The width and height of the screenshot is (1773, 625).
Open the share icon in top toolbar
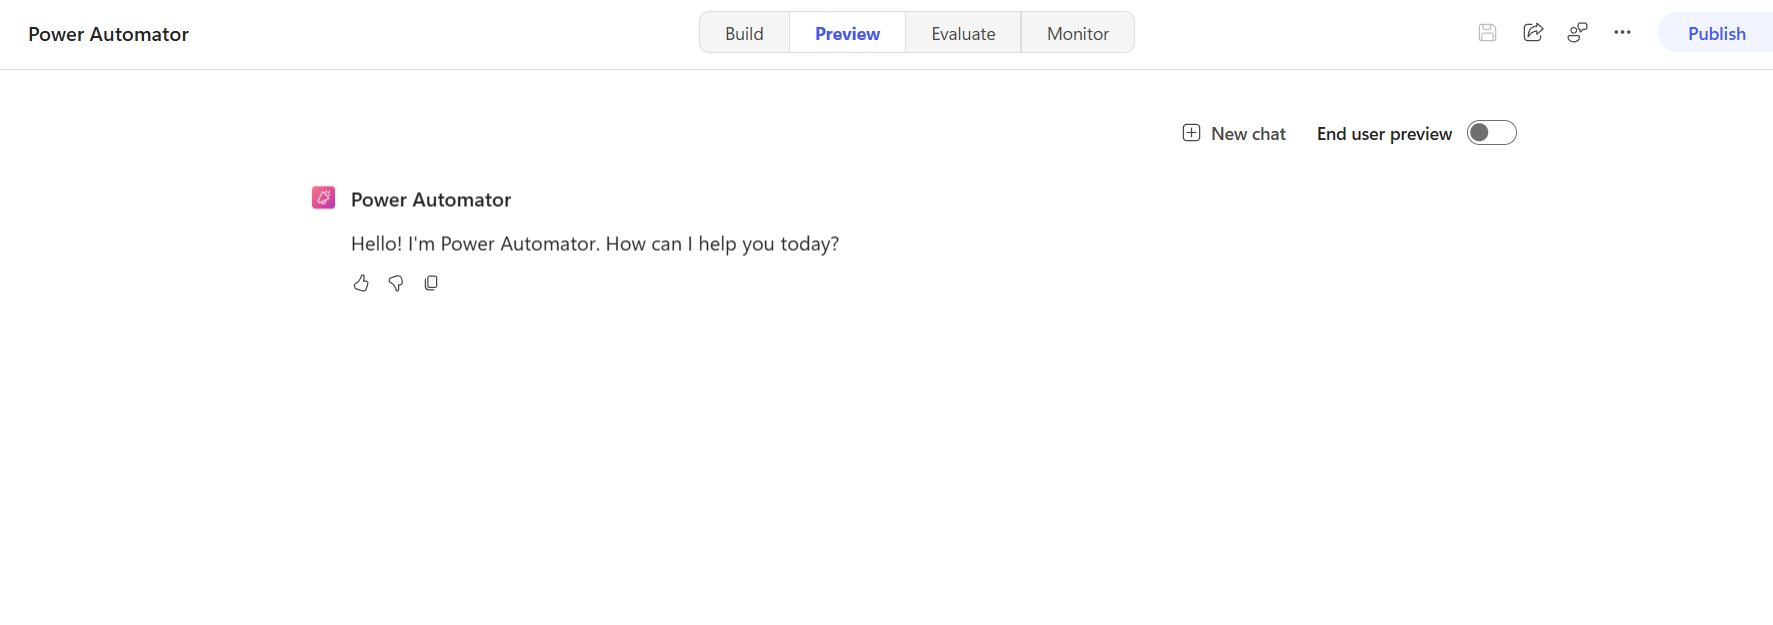coord(1533,32)
